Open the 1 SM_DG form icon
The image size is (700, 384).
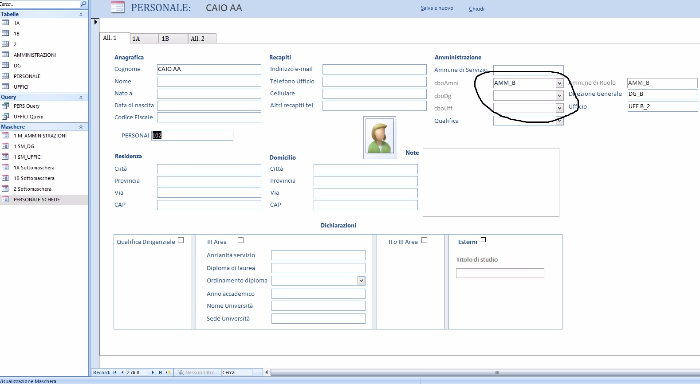tap(5, 146)
